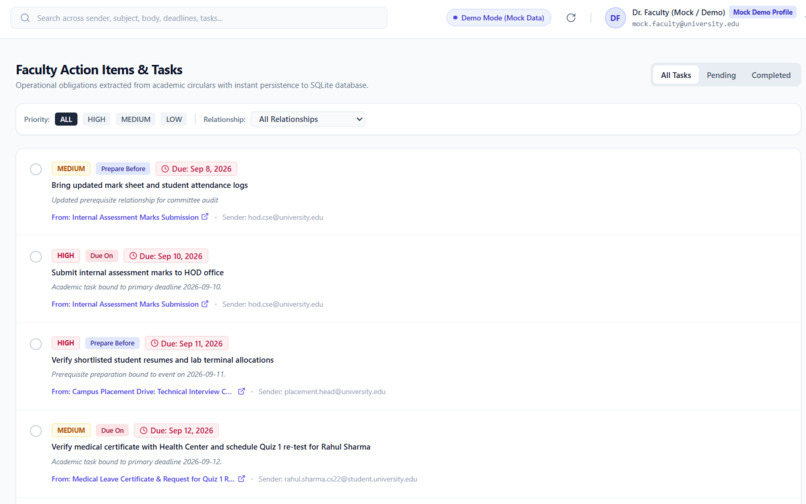The image size is (806, 504).
Task: Filter priority by MEDIUM
Action: tap(136, 119)
